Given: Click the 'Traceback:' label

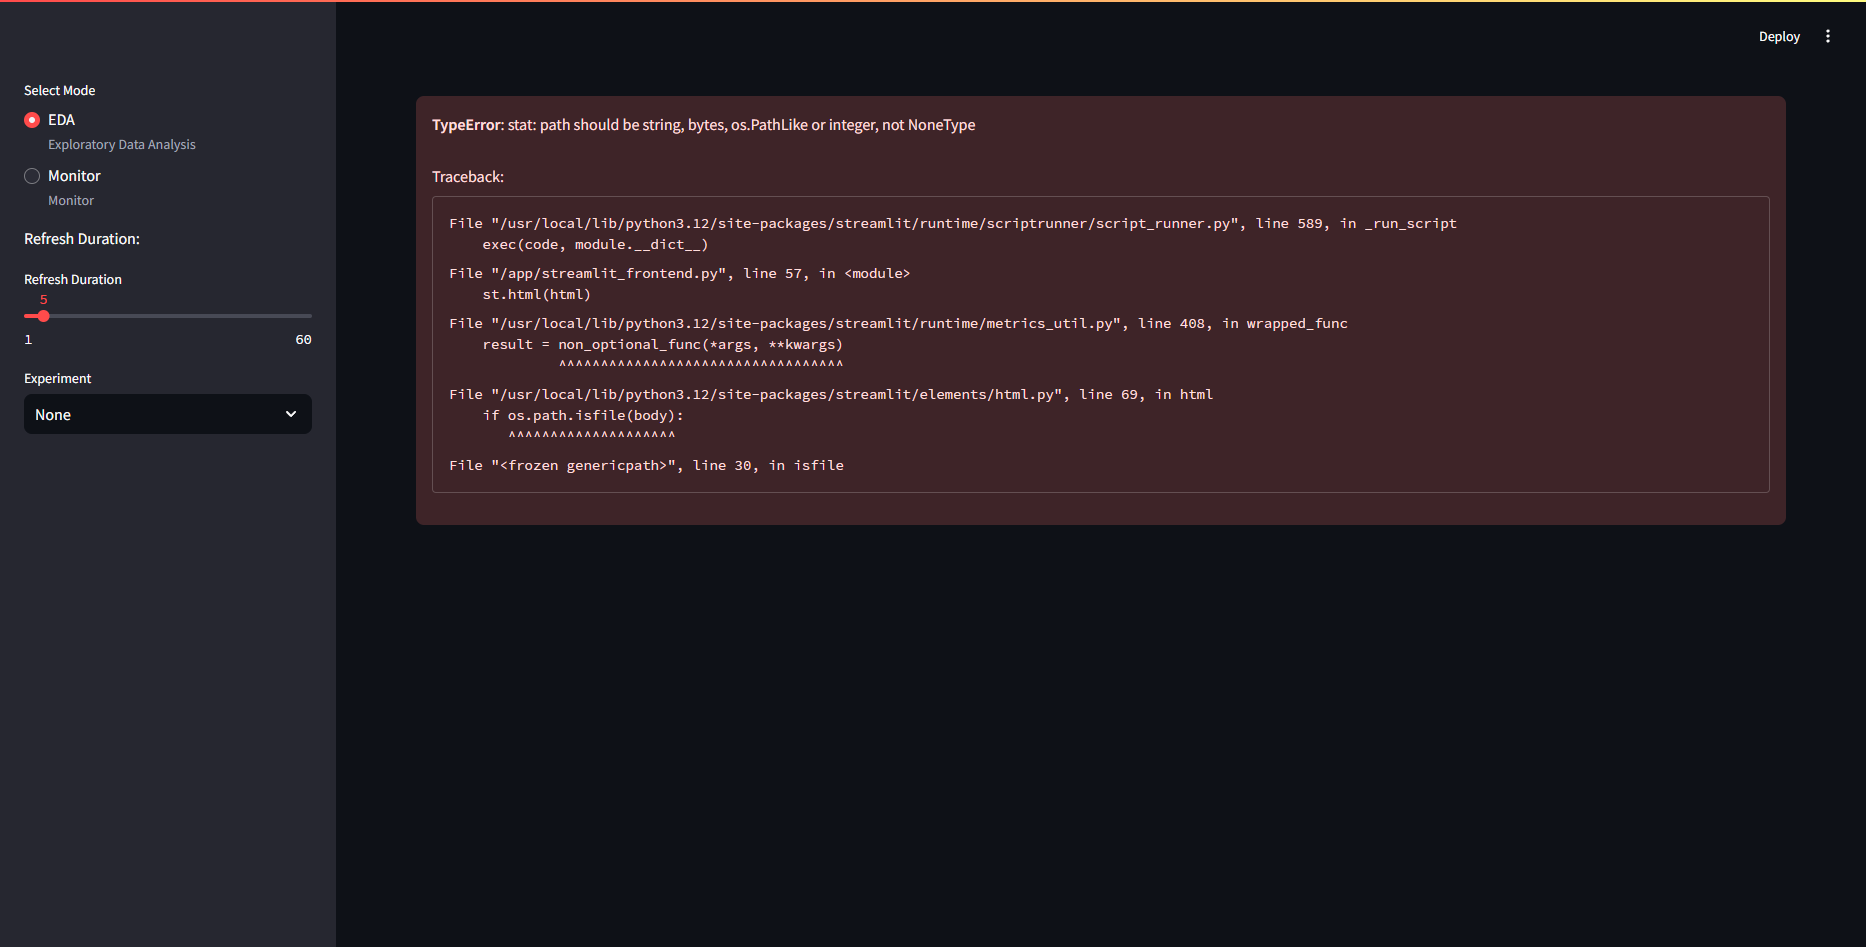Looking at the screenshot, I should click(x=468, y=177).
